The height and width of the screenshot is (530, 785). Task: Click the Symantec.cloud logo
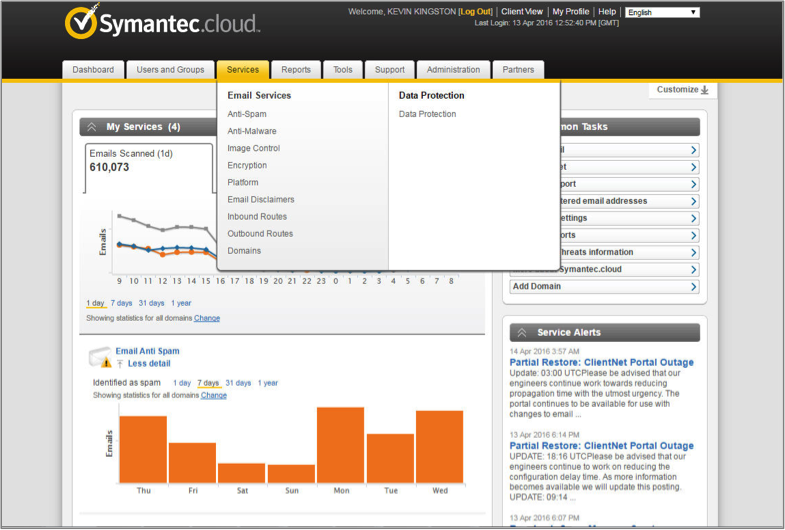click(162, 23)
